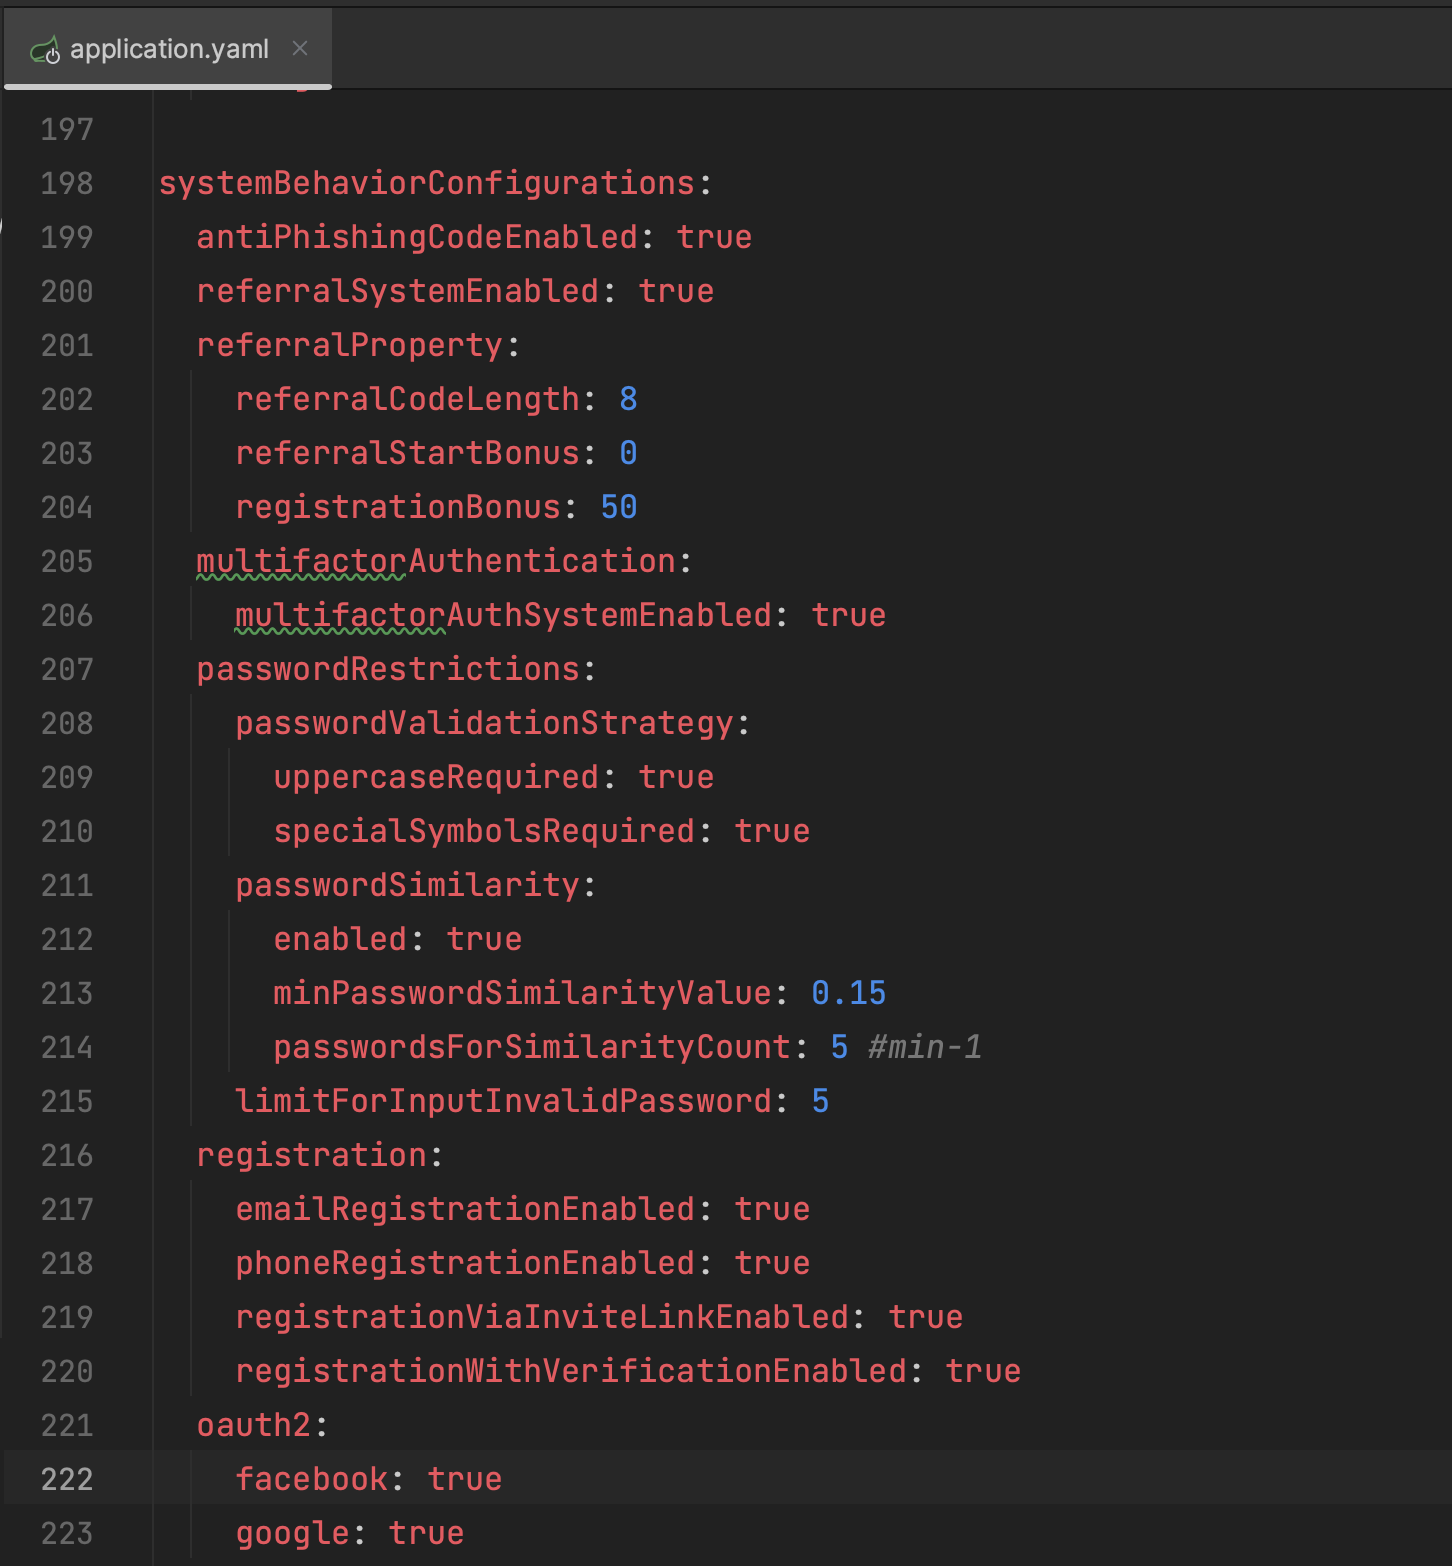Image resolution: width=1452 pixels, height=1566 pixels.
Task: Click the registrationBonus value 50
Action: tap(619, 507)
